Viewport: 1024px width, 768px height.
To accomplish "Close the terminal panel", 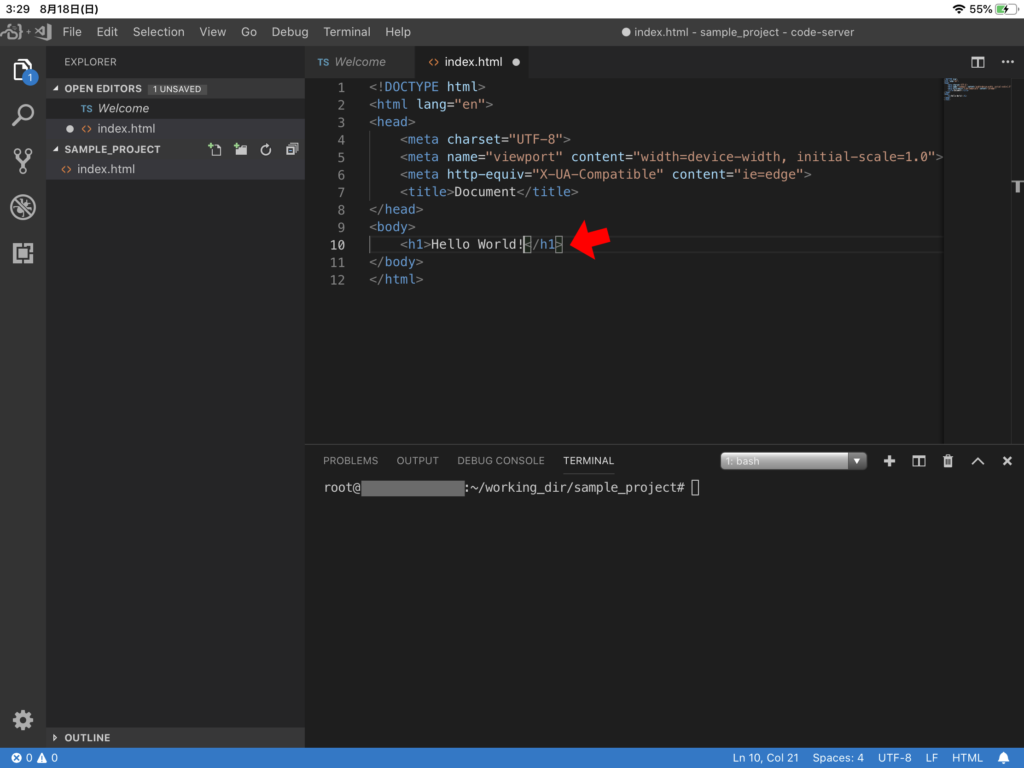I will (1007, 461).
